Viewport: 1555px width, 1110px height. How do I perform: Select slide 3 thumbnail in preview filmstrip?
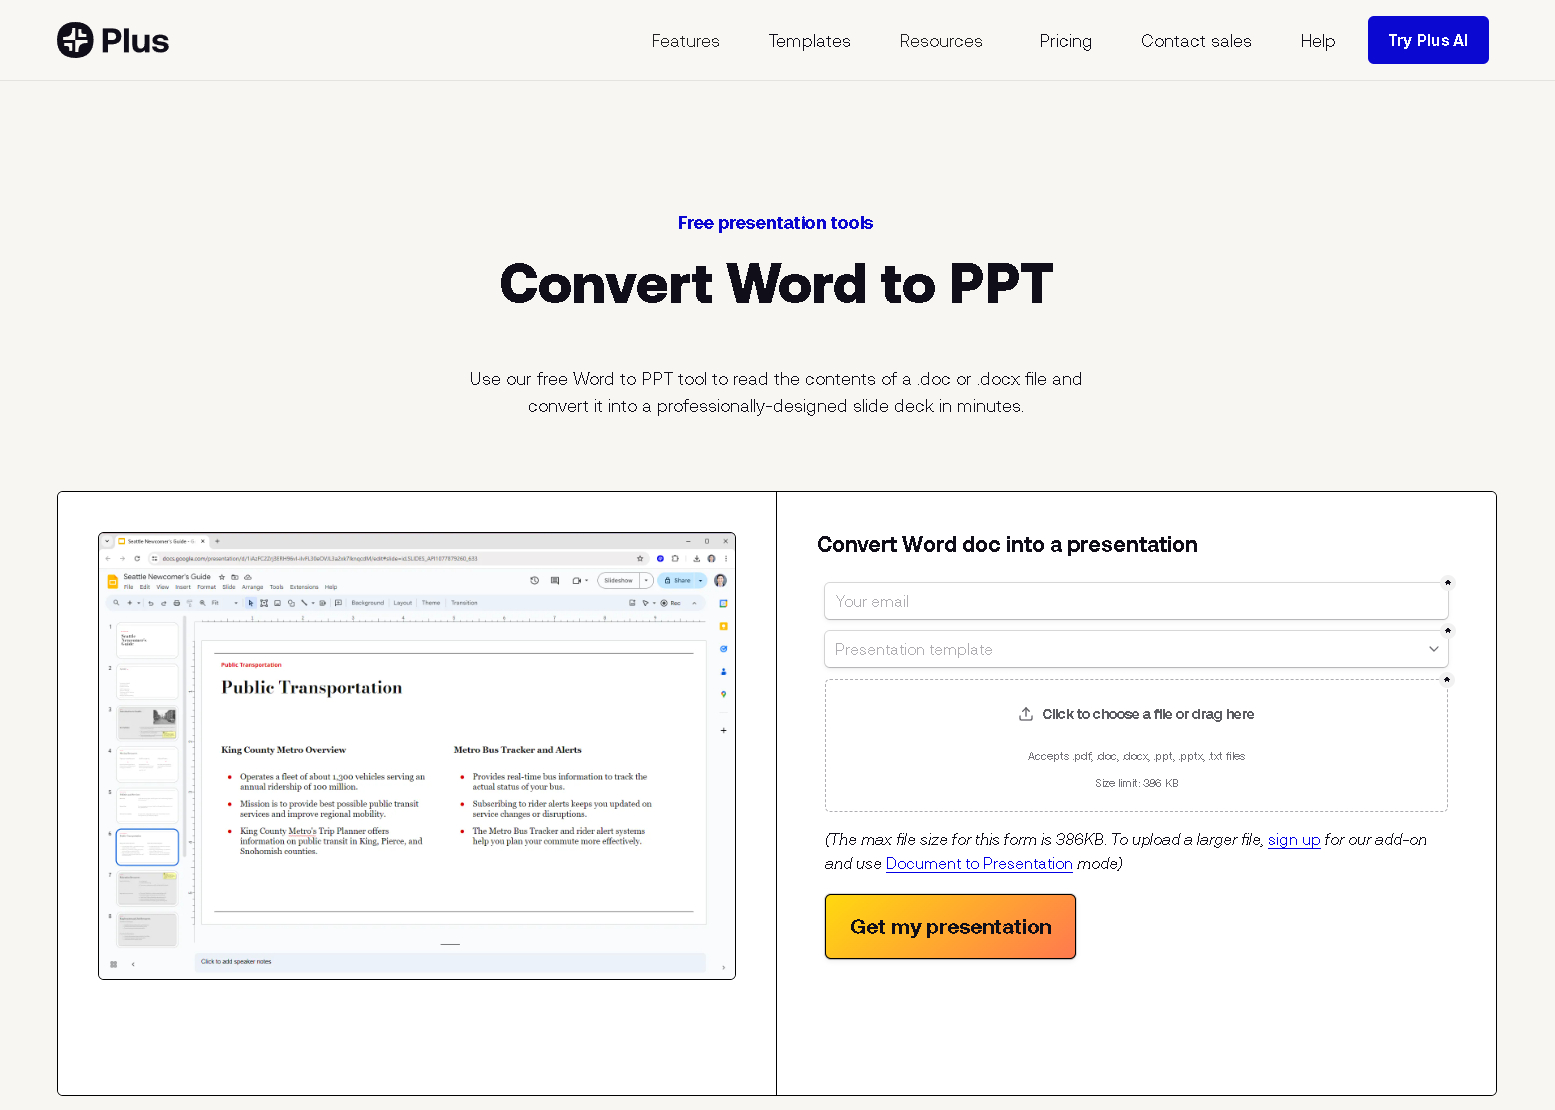[147, 722]
